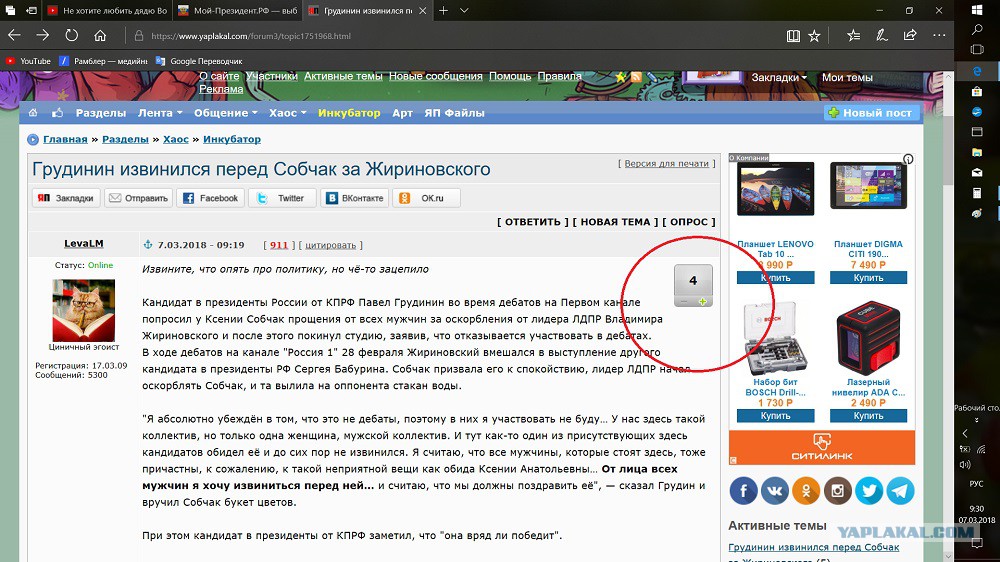Close the 'Грудинин извинился' tab
The width and height of the screenshot is (1000, 562).
[x=422, y=11]
